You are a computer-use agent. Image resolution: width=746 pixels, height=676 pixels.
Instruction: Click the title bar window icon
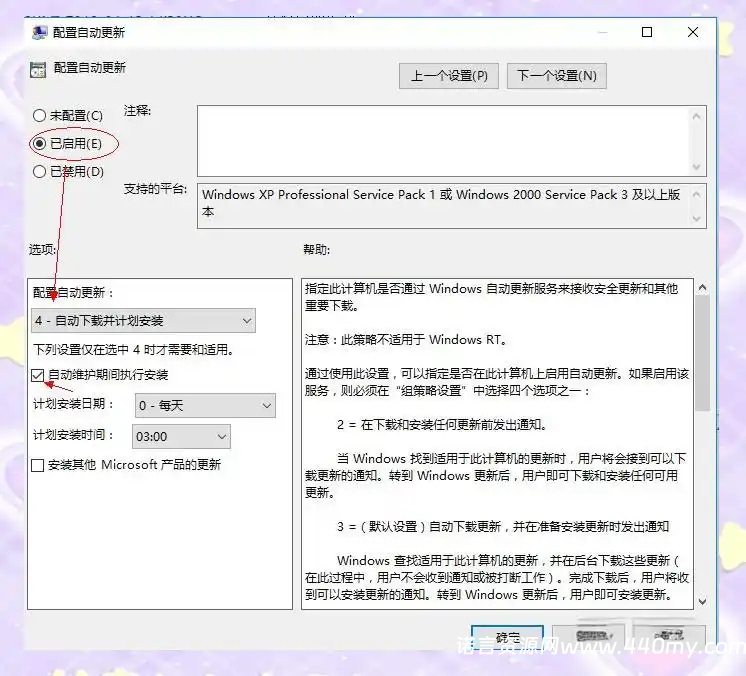click(39, 32)
